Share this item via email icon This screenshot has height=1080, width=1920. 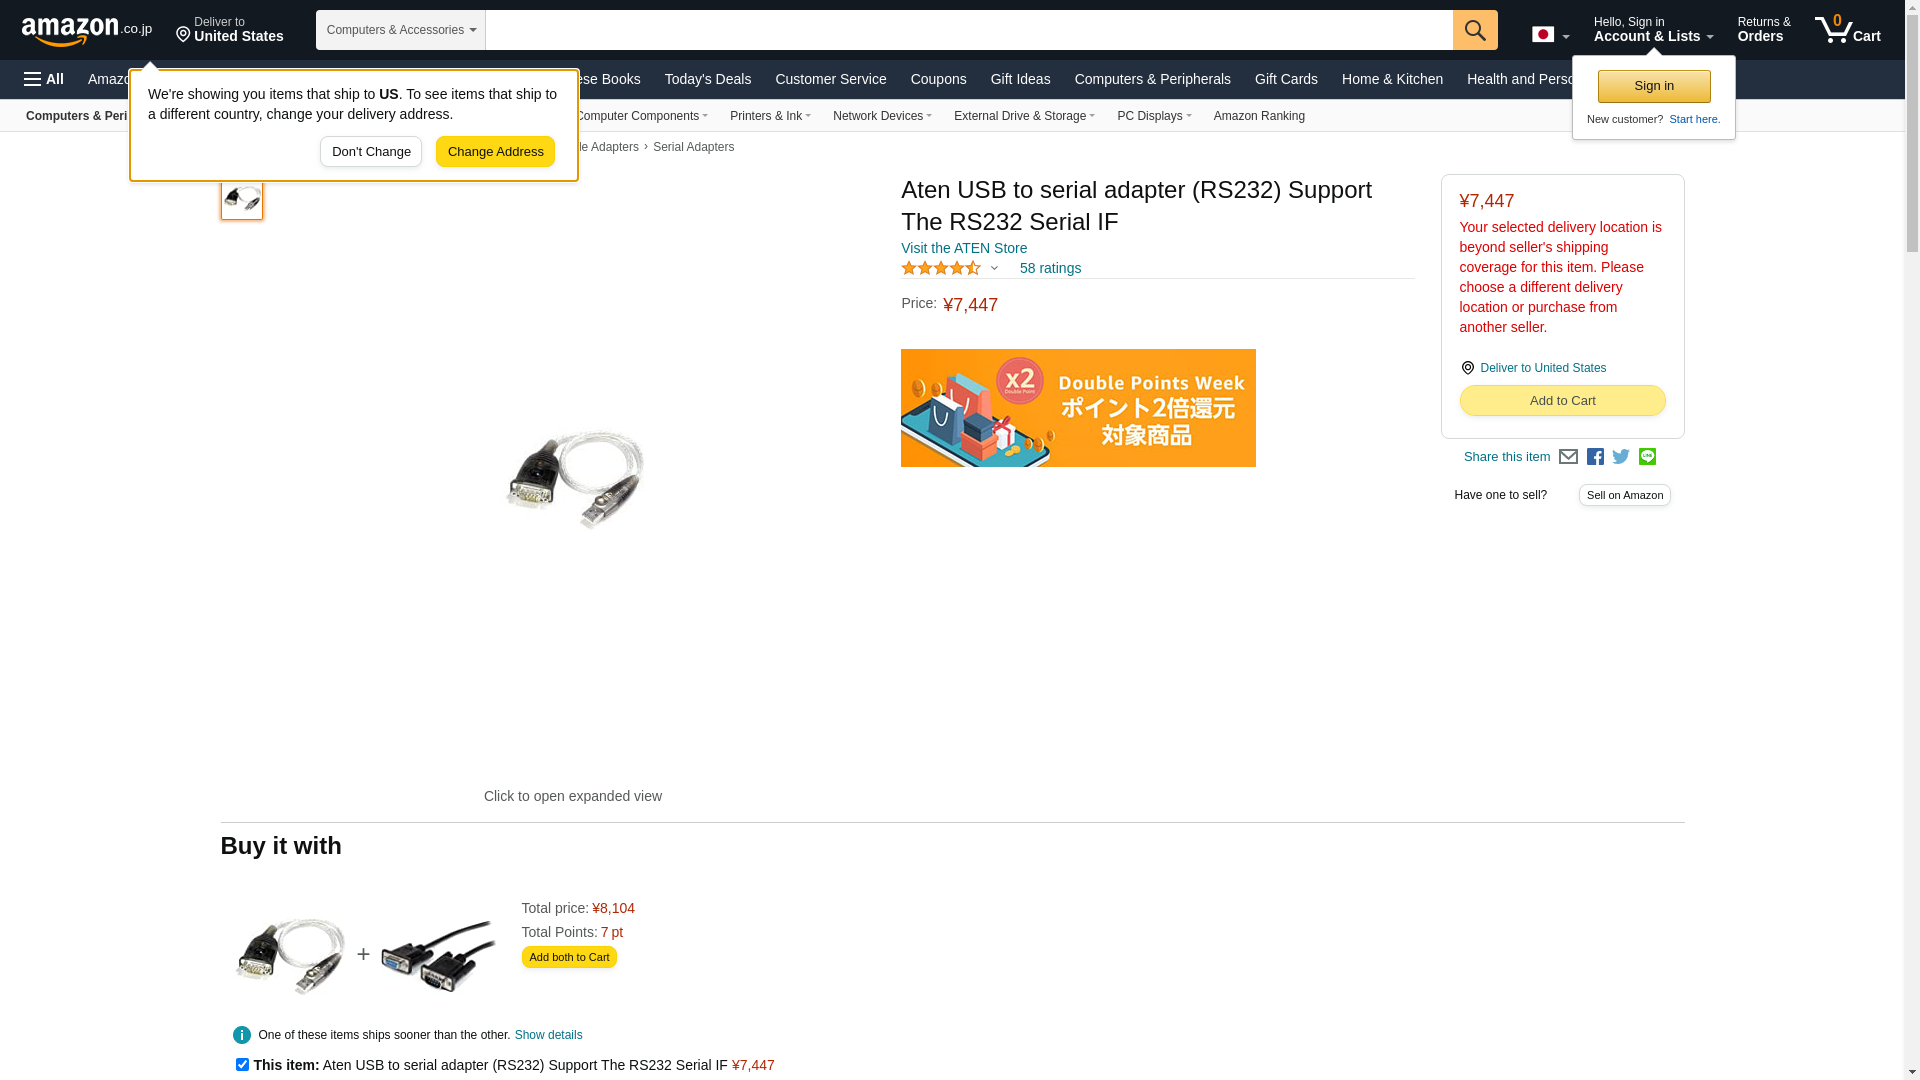point(1568,457)
